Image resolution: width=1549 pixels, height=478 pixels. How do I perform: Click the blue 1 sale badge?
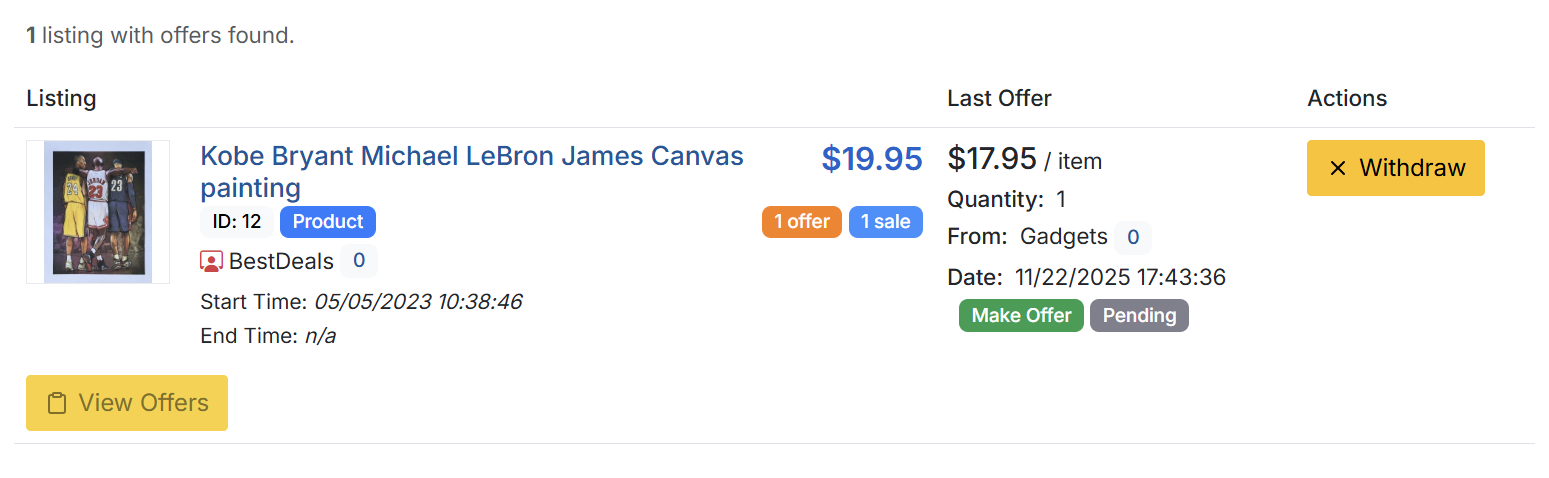(x=885, y=222)
